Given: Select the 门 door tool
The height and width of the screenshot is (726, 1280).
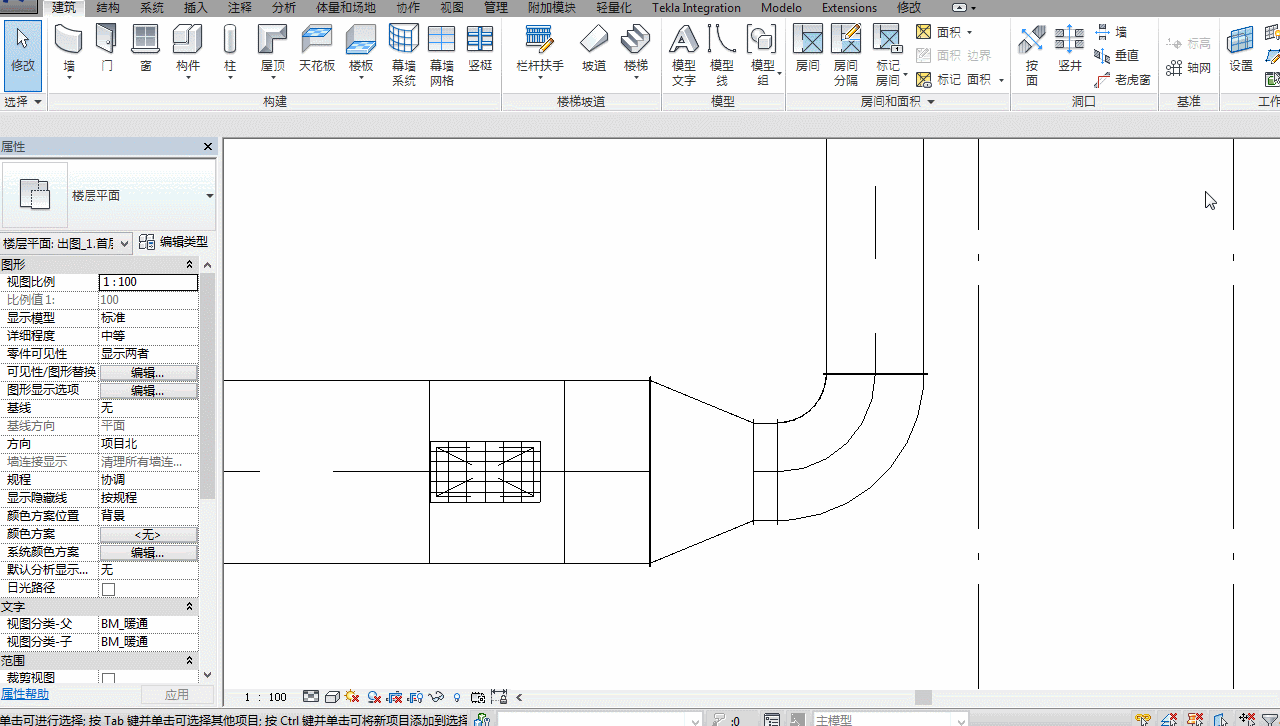Looking at the screenshot, I should point(106,50).
